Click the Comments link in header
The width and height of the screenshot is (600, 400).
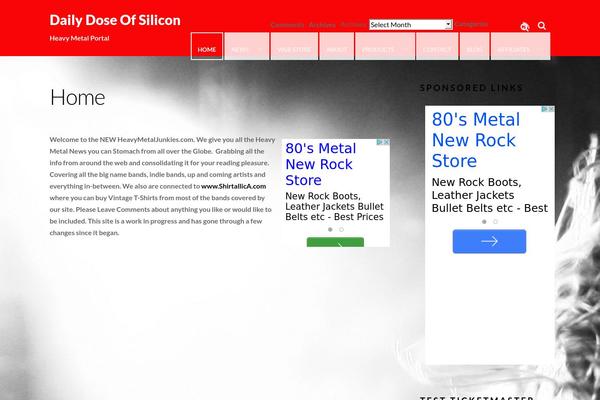(x=287, y=25)
